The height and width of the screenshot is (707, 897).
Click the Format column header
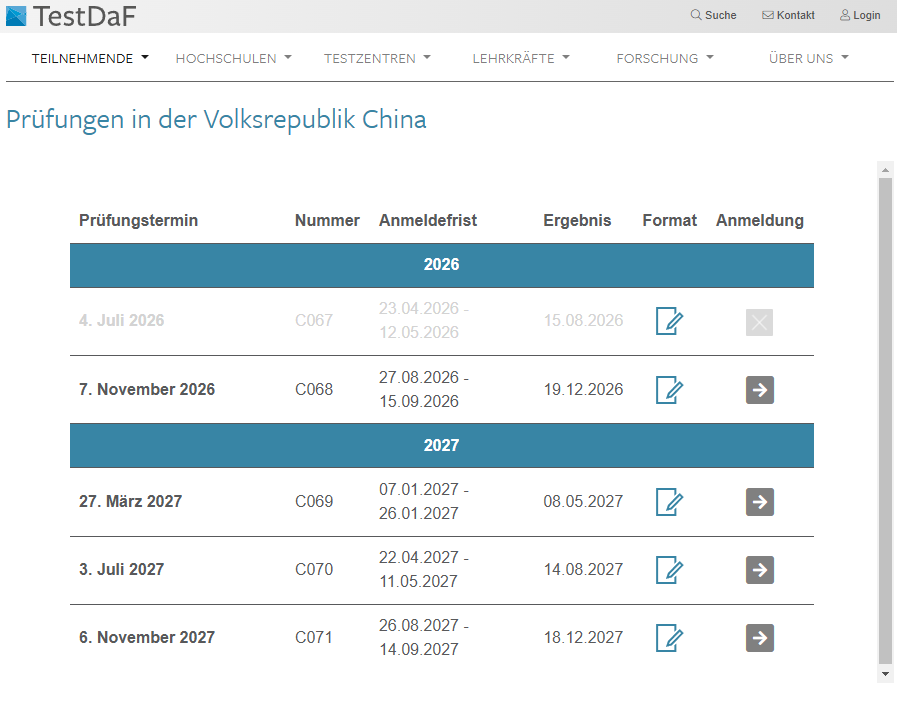[x=669, y=220]
